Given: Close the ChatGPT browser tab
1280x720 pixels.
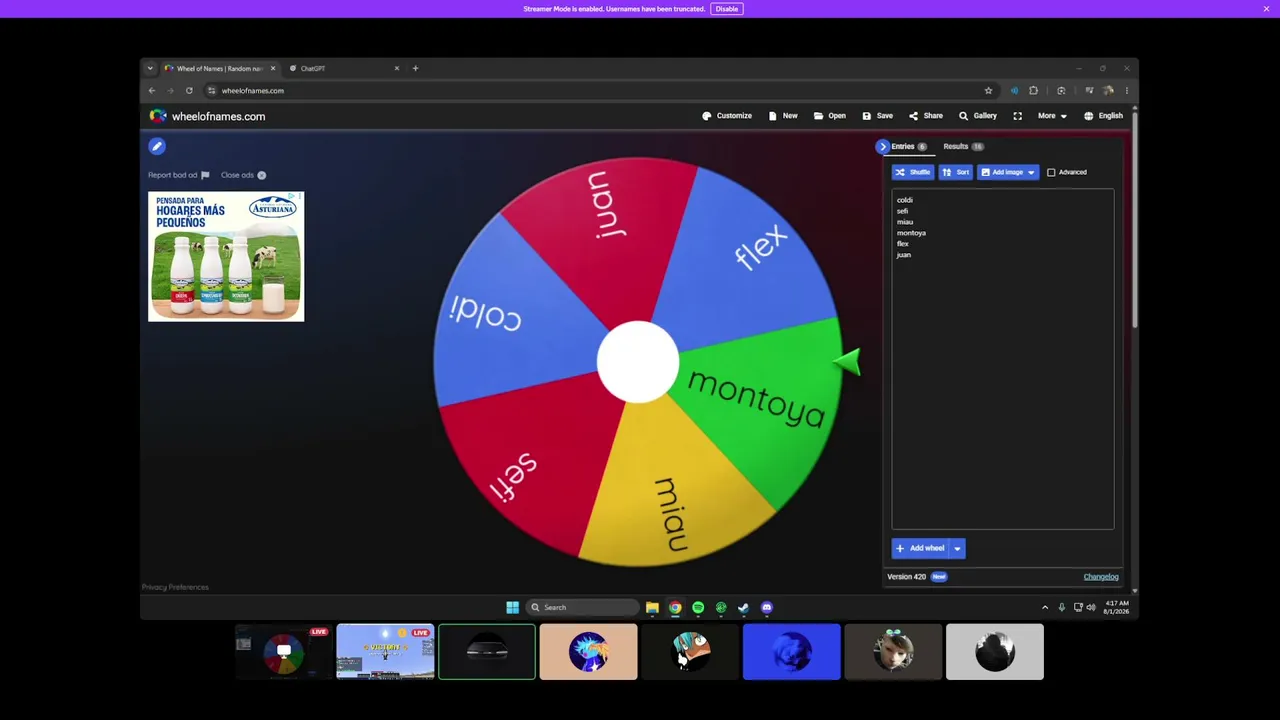Looking at the screenshot, I should click(396, 69).
